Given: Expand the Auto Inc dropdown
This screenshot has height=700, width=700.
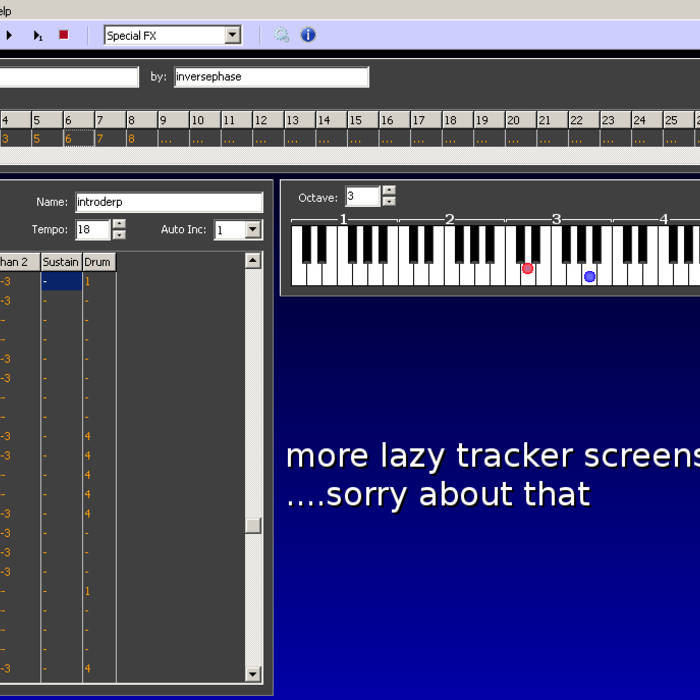Looking at the screenshot, I should (x=253, y=230).
